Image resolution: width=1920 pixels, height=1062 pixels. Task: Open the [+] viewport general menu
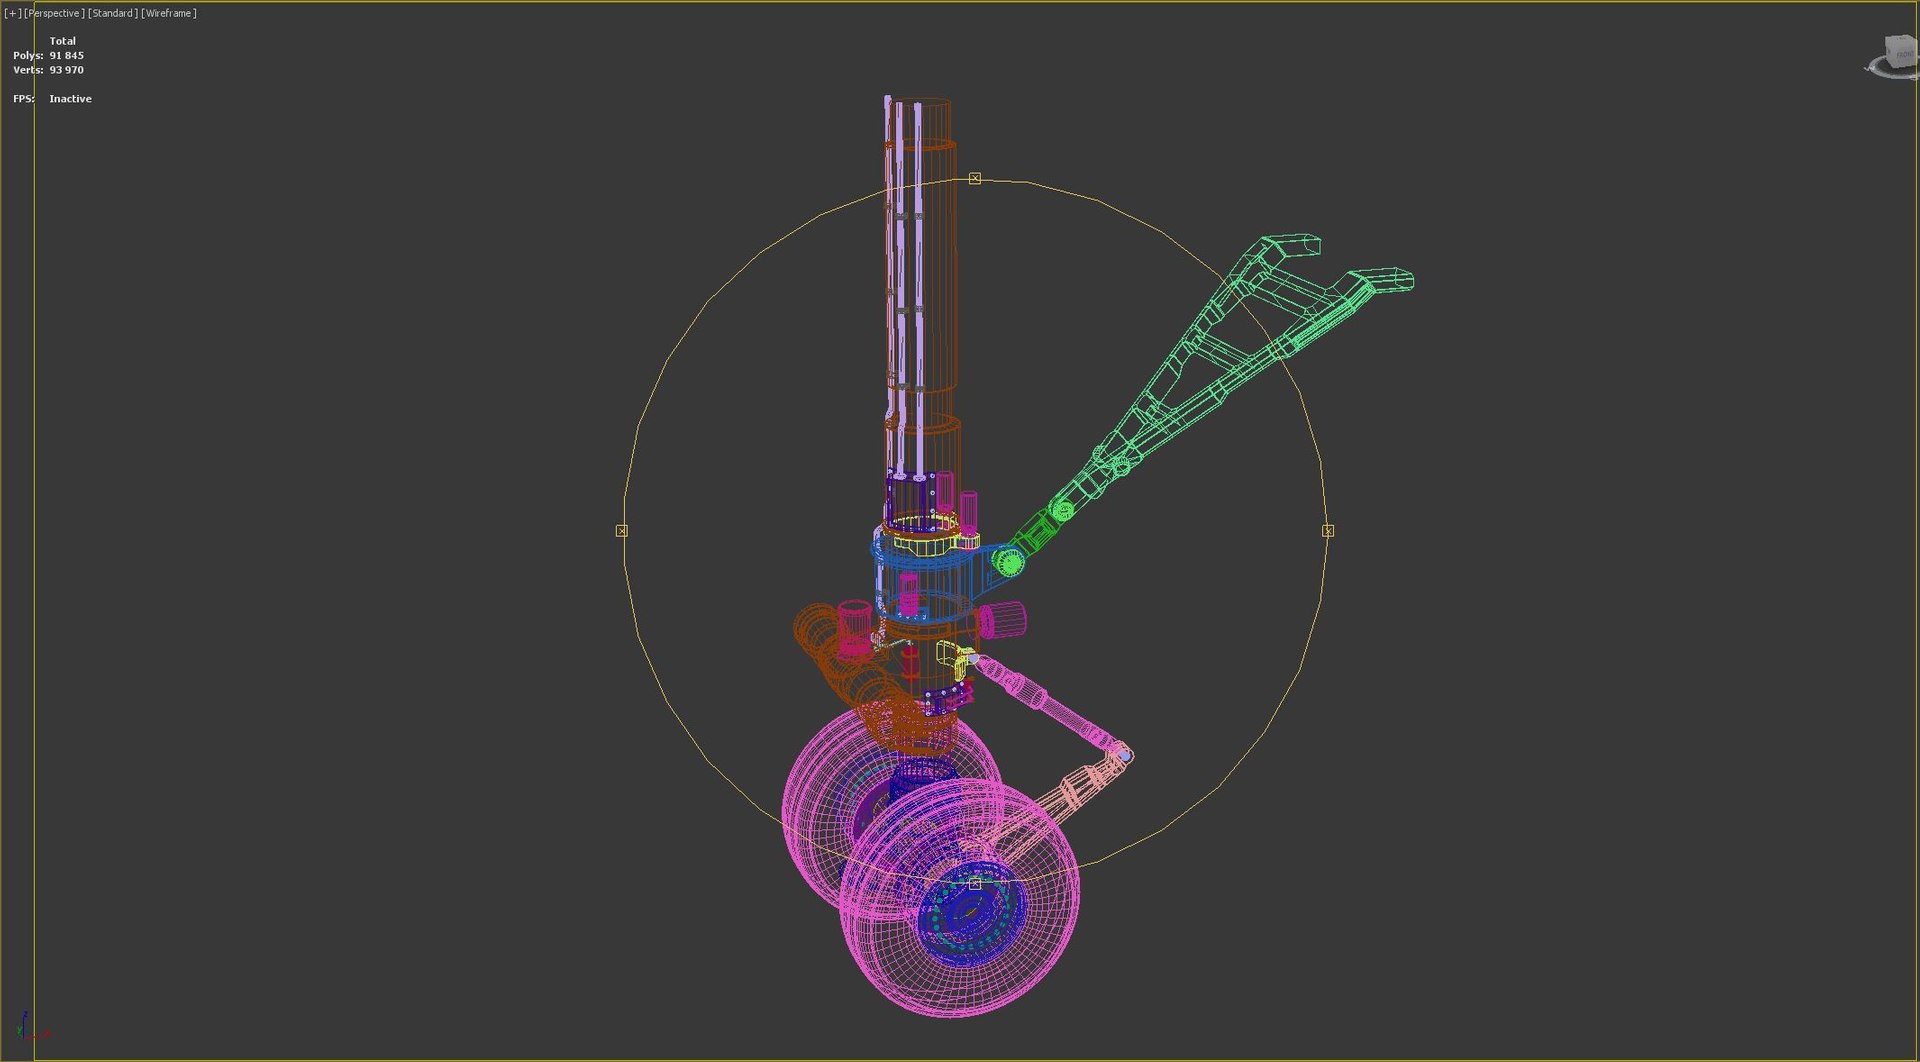click(12, 13)
